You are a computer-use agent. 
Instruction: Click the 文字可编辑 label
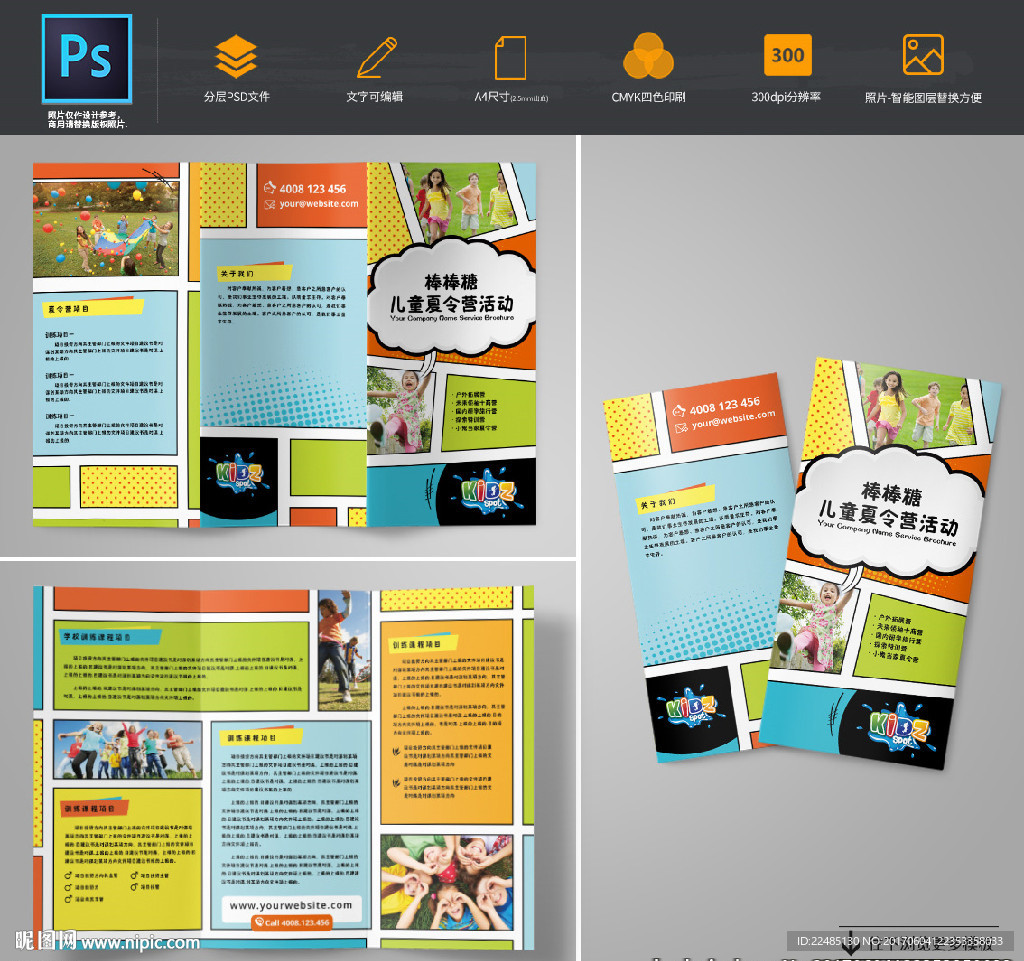374,97
